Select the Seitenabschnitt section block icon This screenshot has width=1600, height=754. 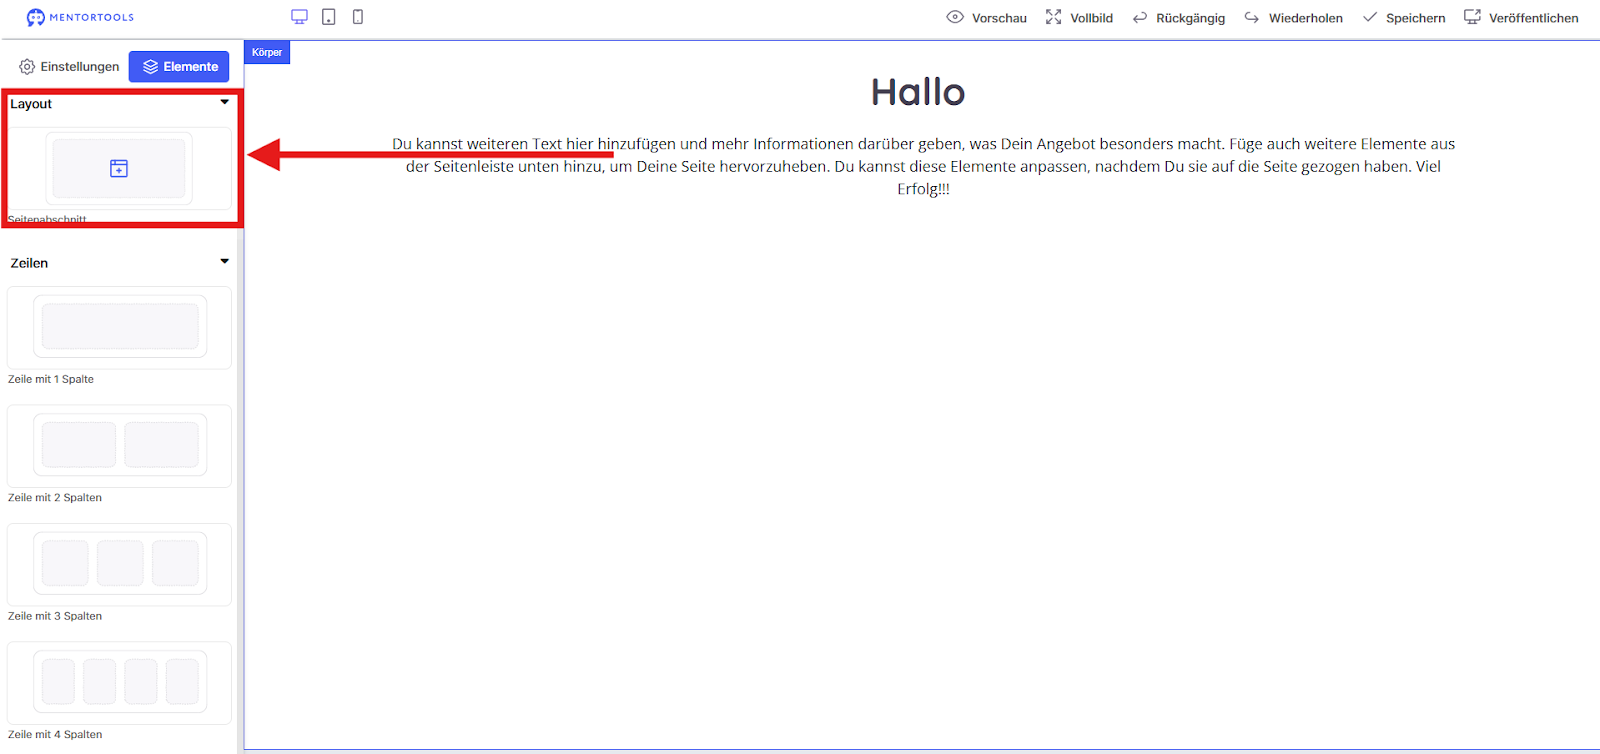119,168
